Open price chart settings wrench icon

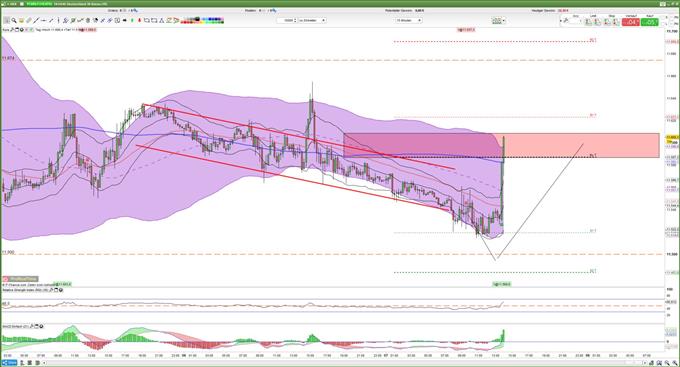point(12,30)
